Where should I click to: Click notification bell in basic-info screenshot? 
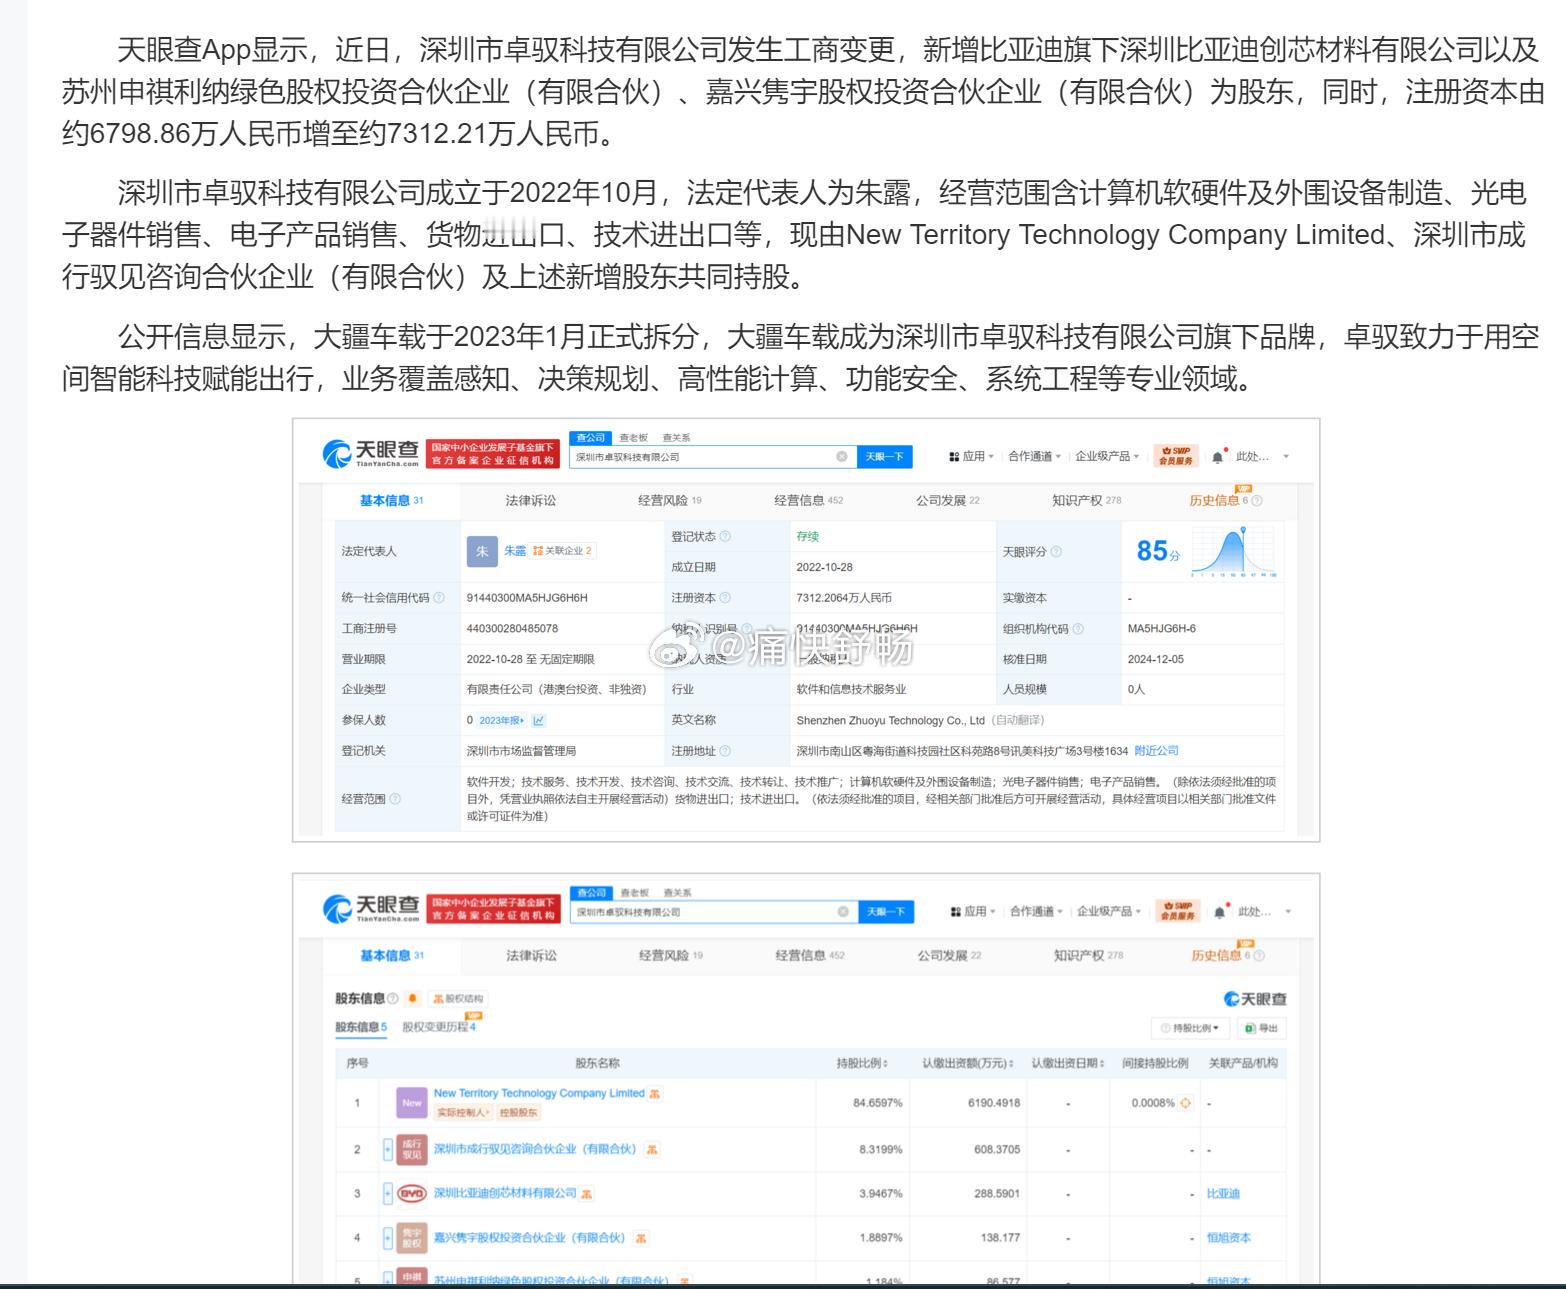[x=1218, y=457]
